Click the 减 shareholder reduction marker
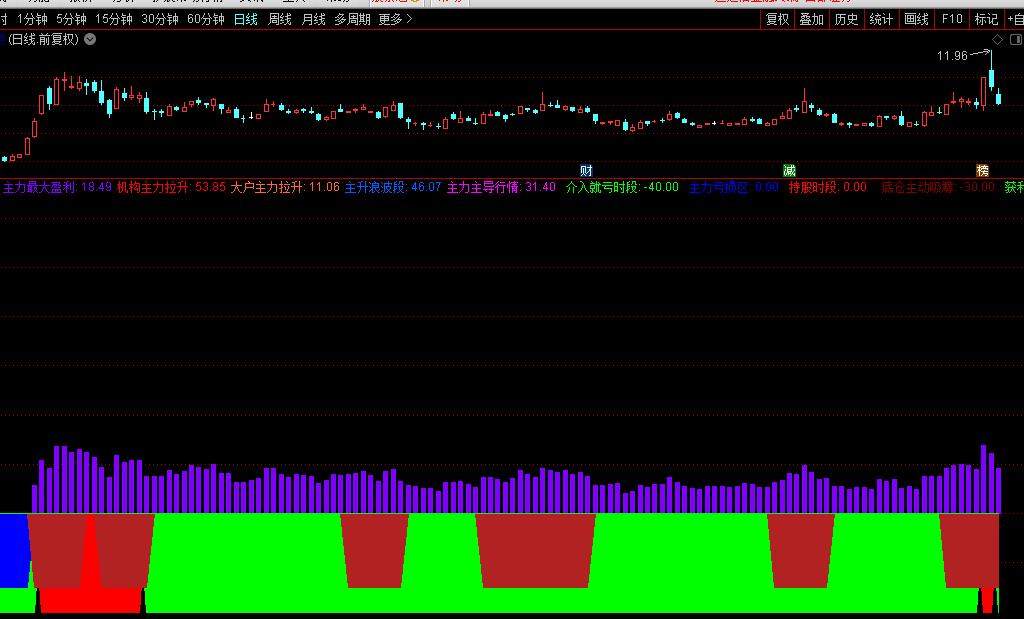1024x619 pixels. 790,170
